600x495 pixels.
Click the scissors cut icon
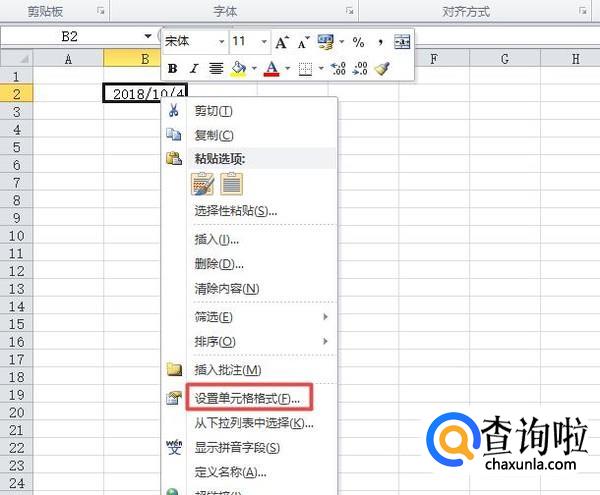pyautogui.click(x=173, y=111)
